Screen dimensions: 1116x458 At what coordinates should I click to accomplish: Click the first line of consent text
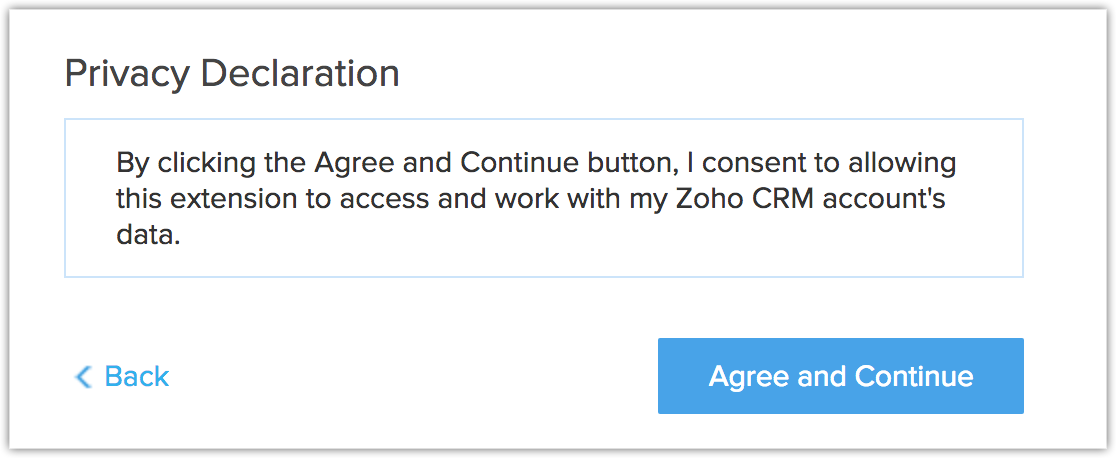pos(536,163)
